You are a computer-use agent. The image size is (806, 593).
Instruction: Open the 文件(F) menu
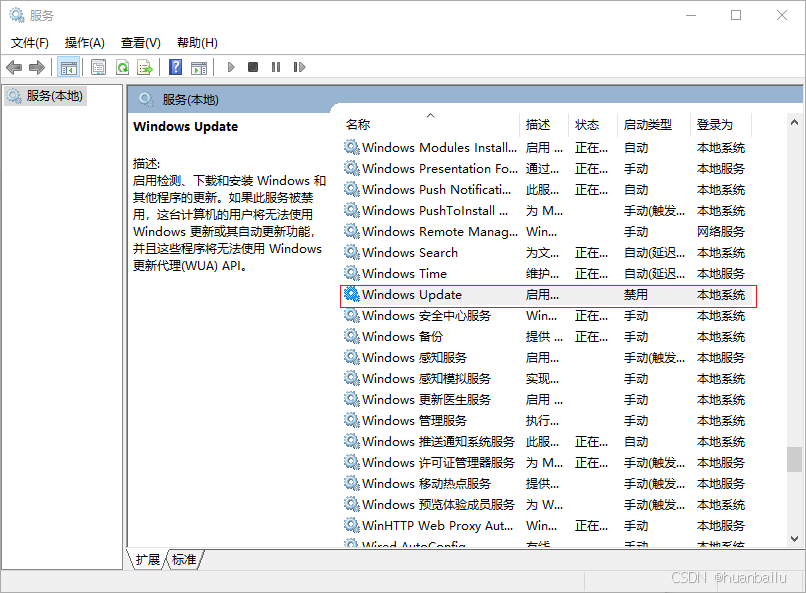(30, 43)
